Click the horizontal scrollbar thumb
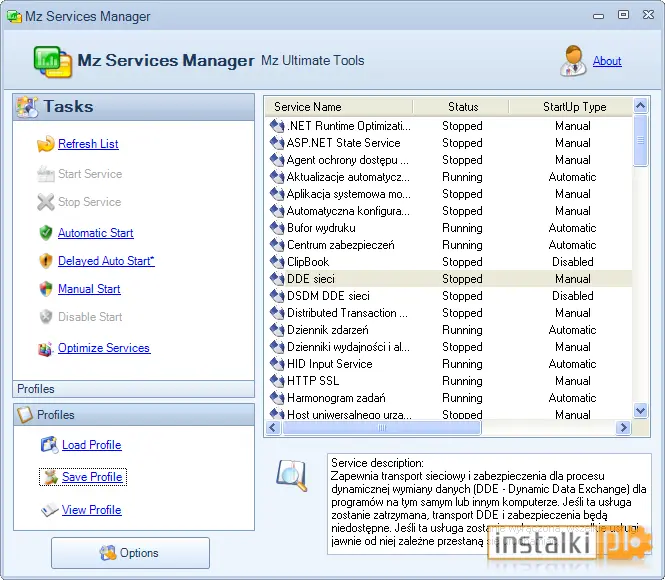This screenshot has height=580, width=665. coord(382,427)
